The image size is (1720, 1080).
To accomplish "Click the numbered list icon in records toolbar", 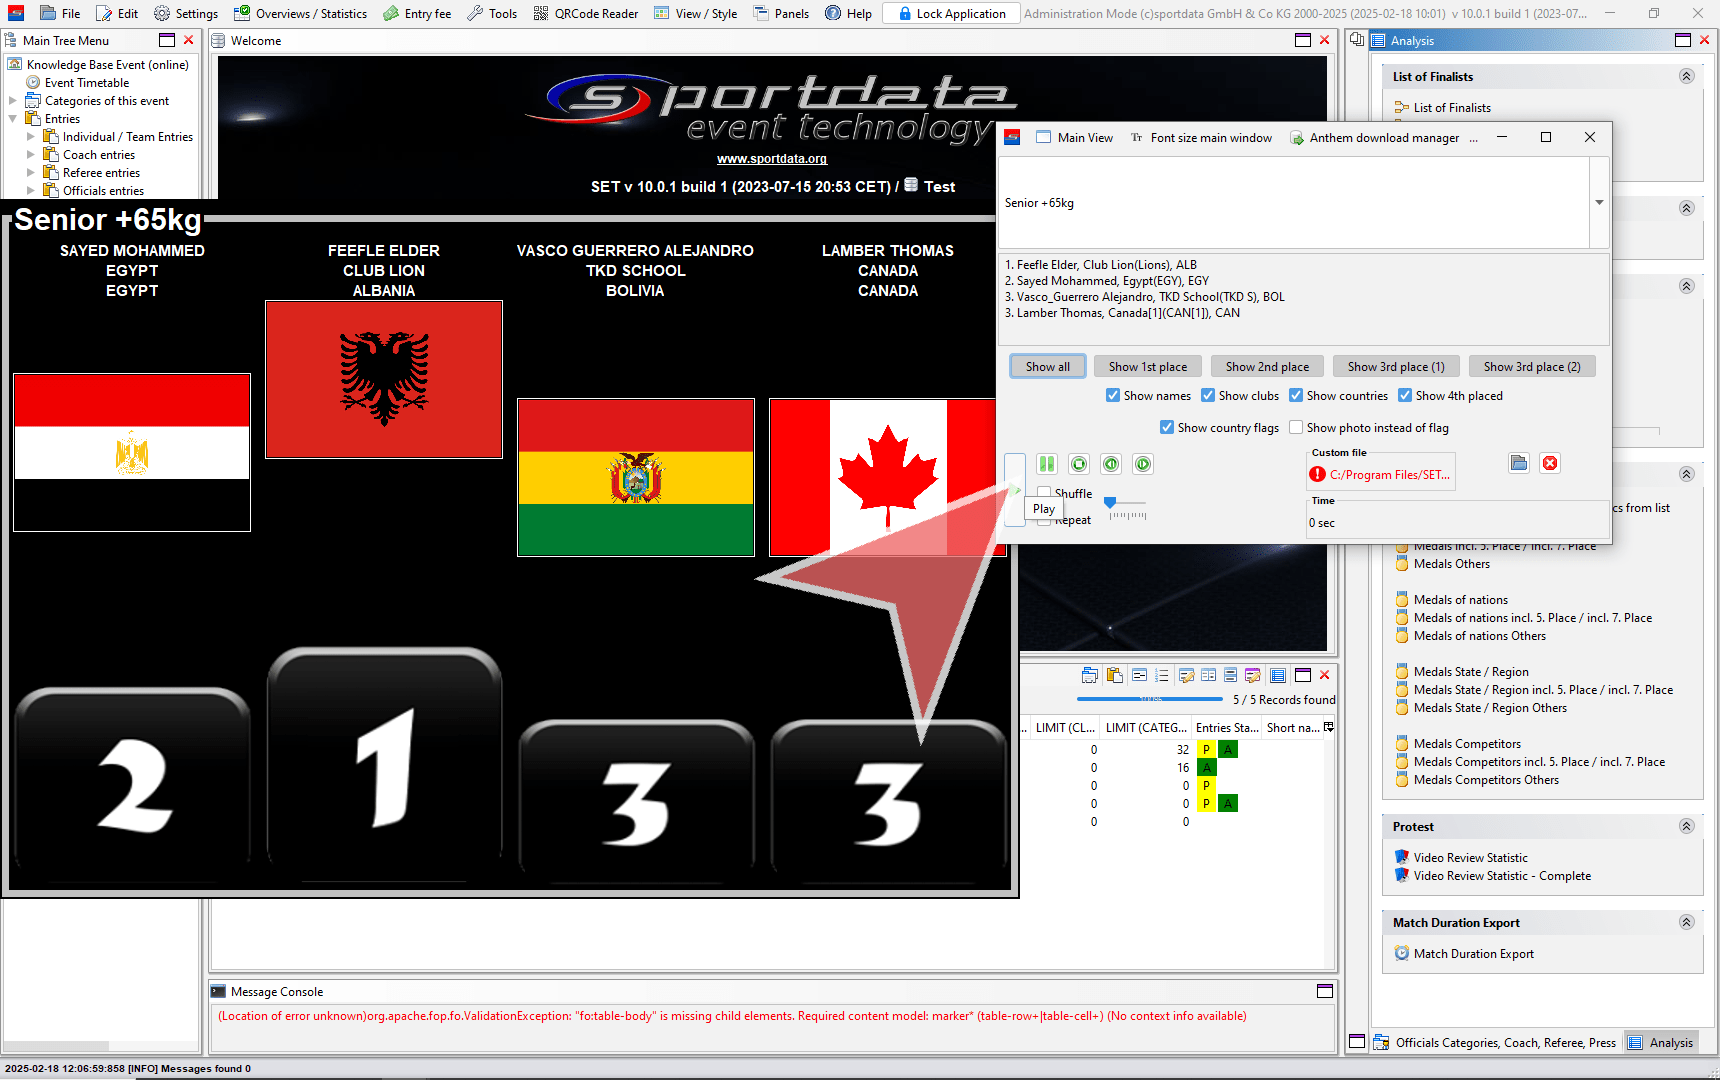I will tap(1161, 675).
